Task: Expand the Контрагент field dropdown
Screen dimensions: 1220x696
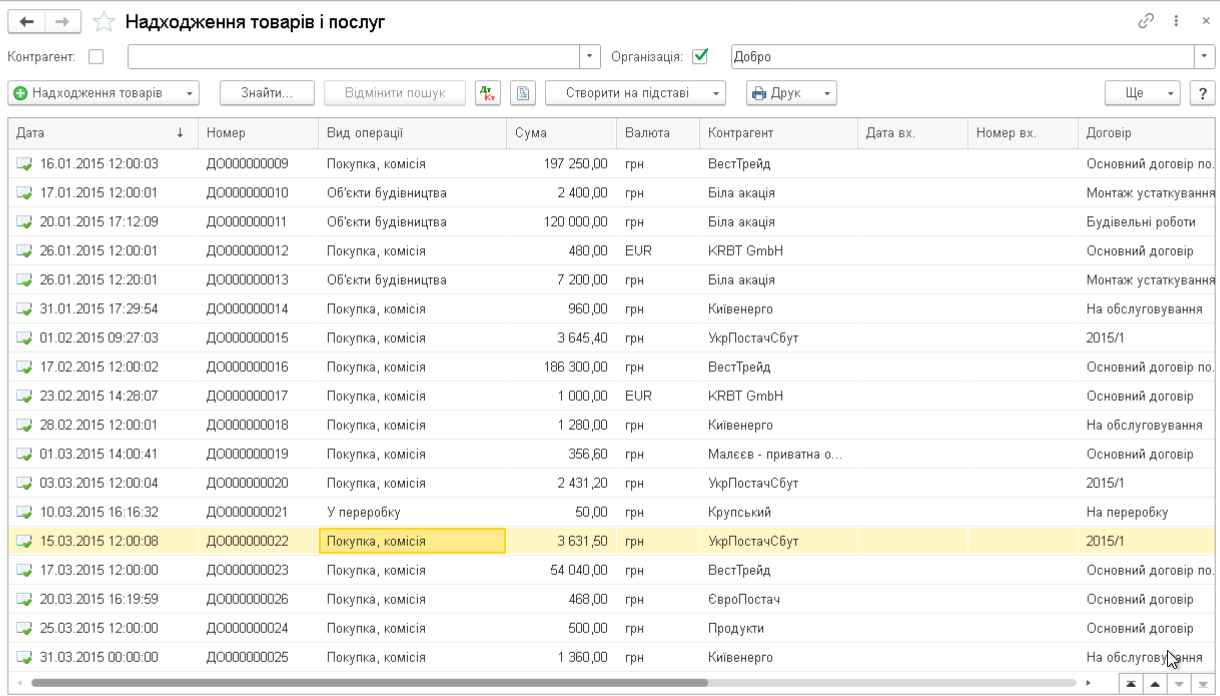Action: pyautogui.click(x=590, y=57)
